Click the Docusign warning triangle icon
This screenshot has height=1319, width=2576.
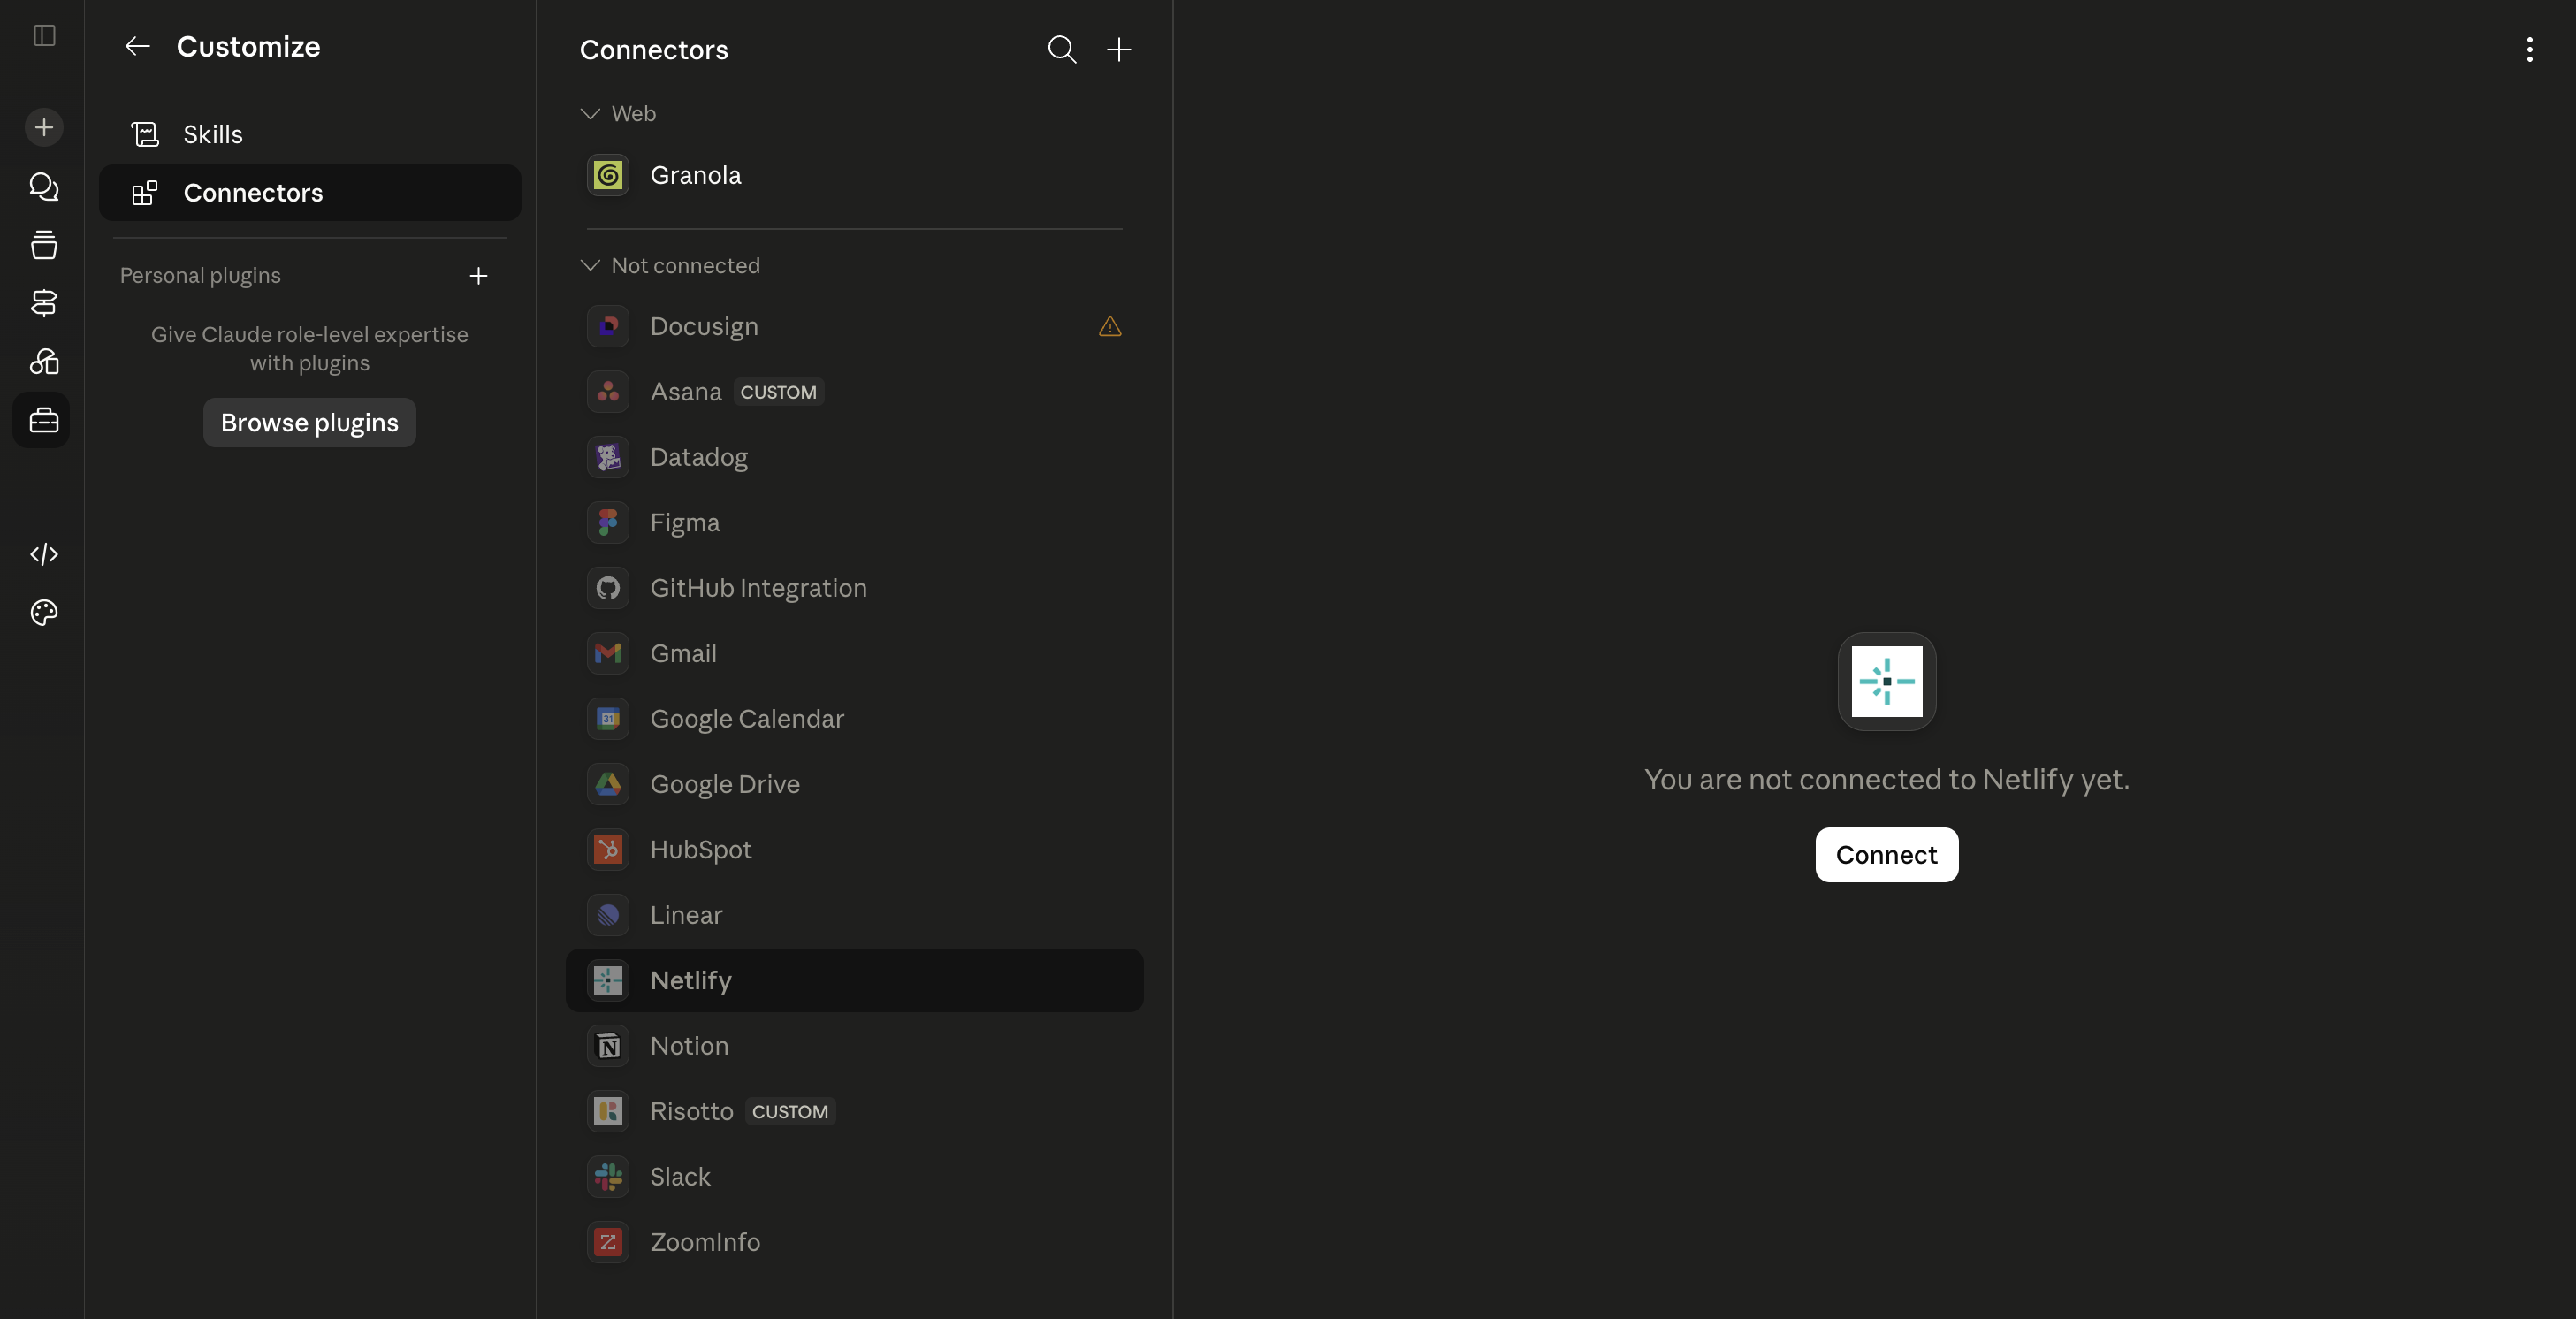(1110, 327)
